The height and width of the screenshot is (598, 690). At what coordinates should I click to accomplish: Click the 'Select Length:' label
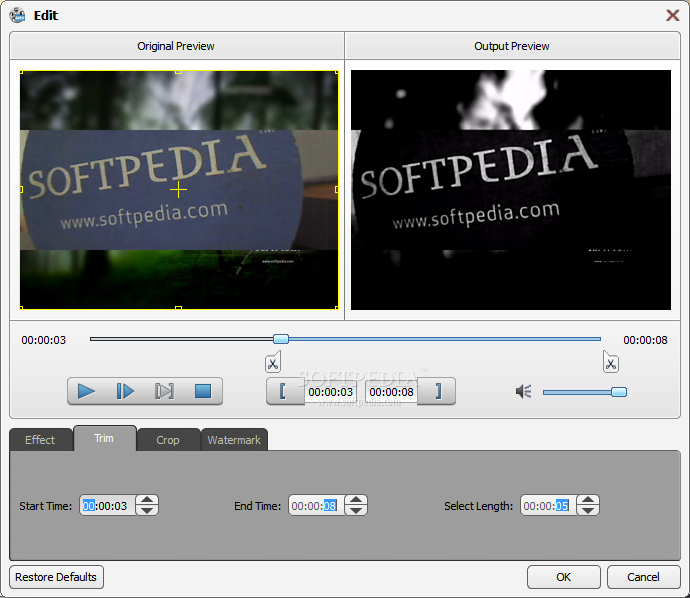[478, 506]
